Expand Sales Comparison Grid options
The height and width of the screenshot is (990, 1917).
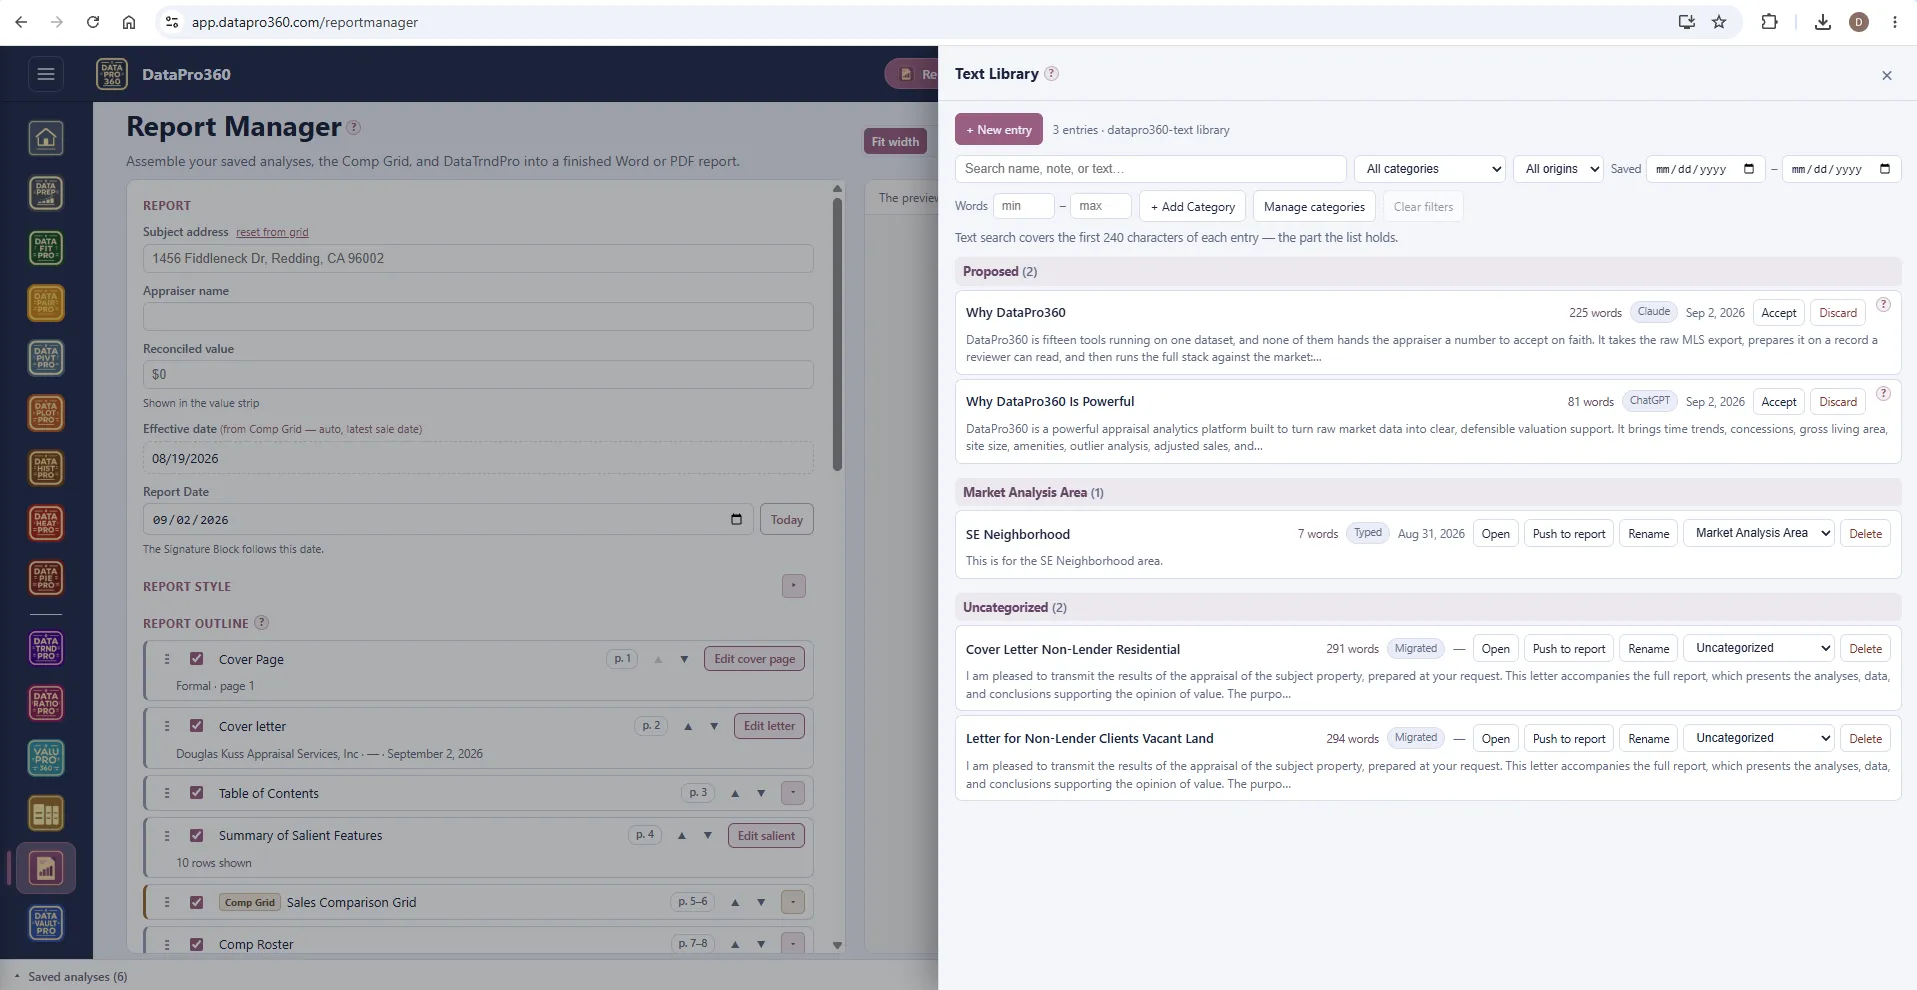click(793, 902)
